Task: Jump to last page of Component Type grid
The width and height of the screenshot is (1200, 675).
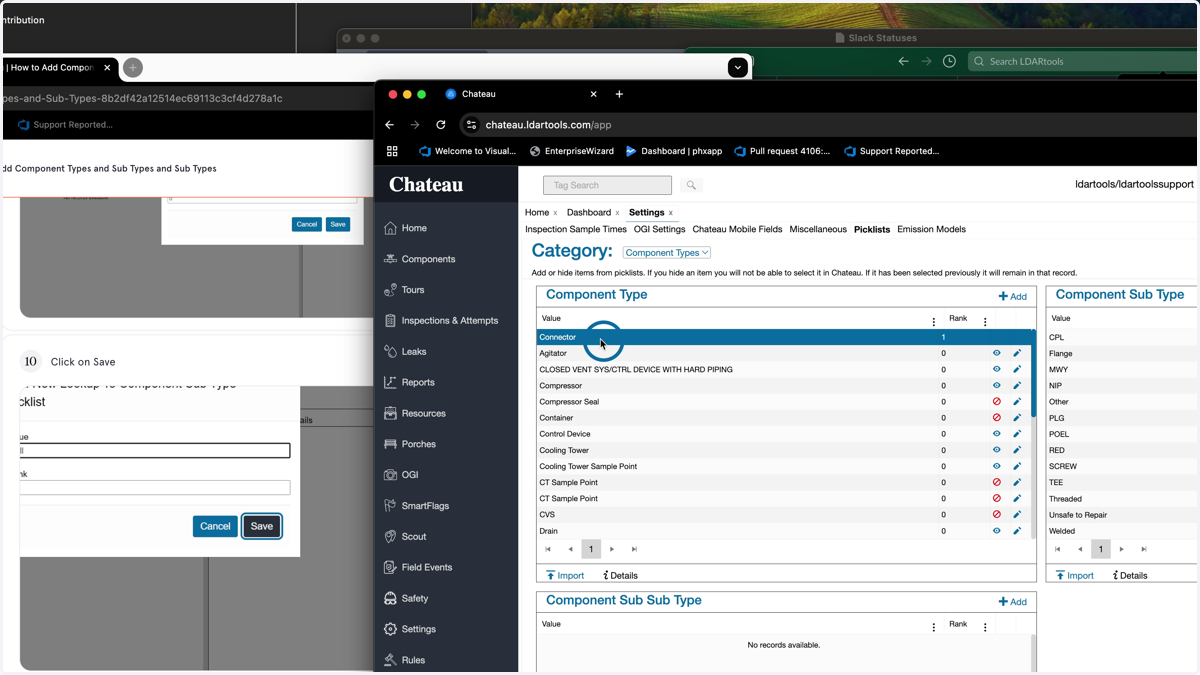Action: coord(634,549)
